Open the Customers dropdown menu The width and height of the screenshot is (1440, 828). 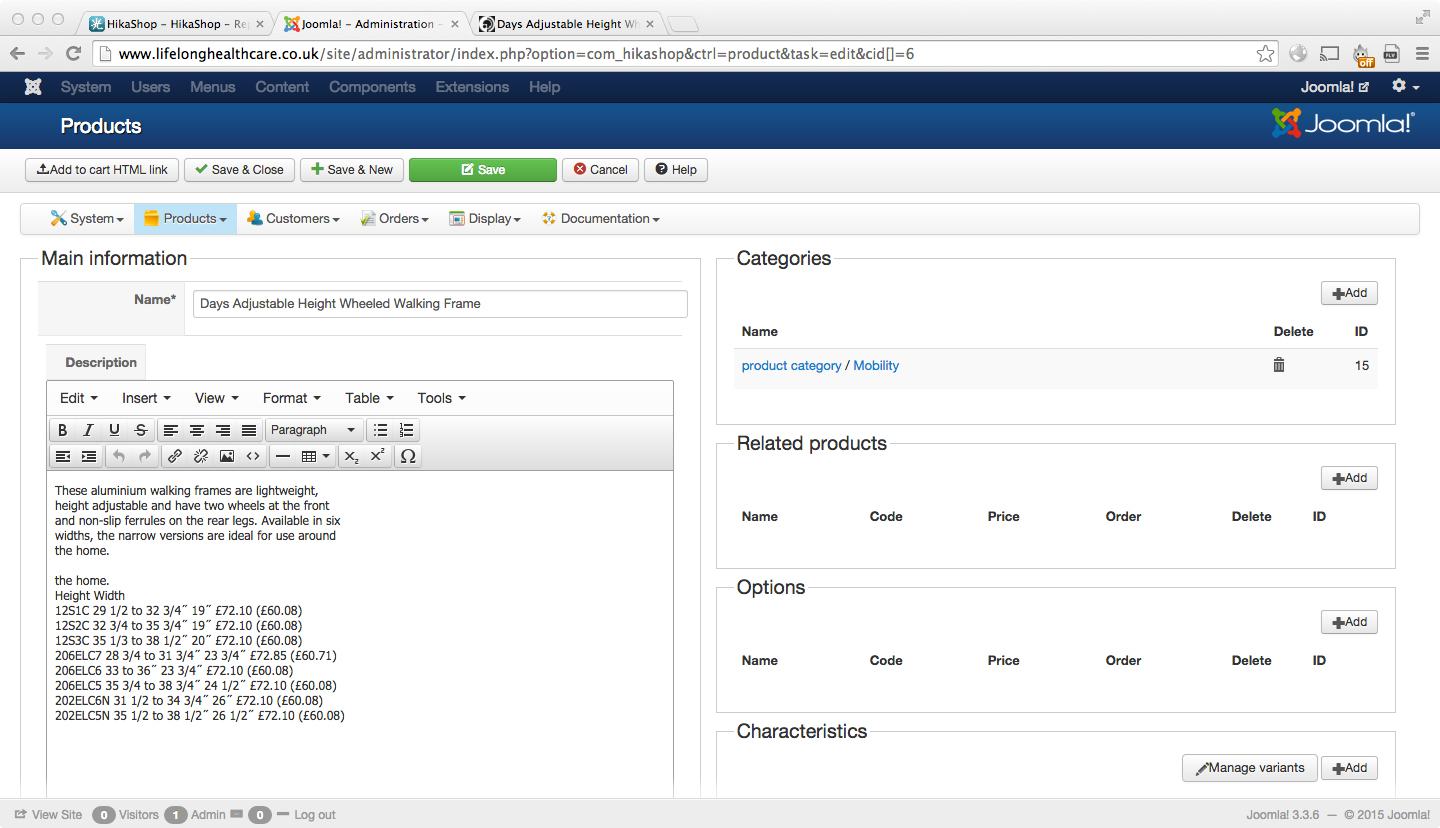[293, 219]
